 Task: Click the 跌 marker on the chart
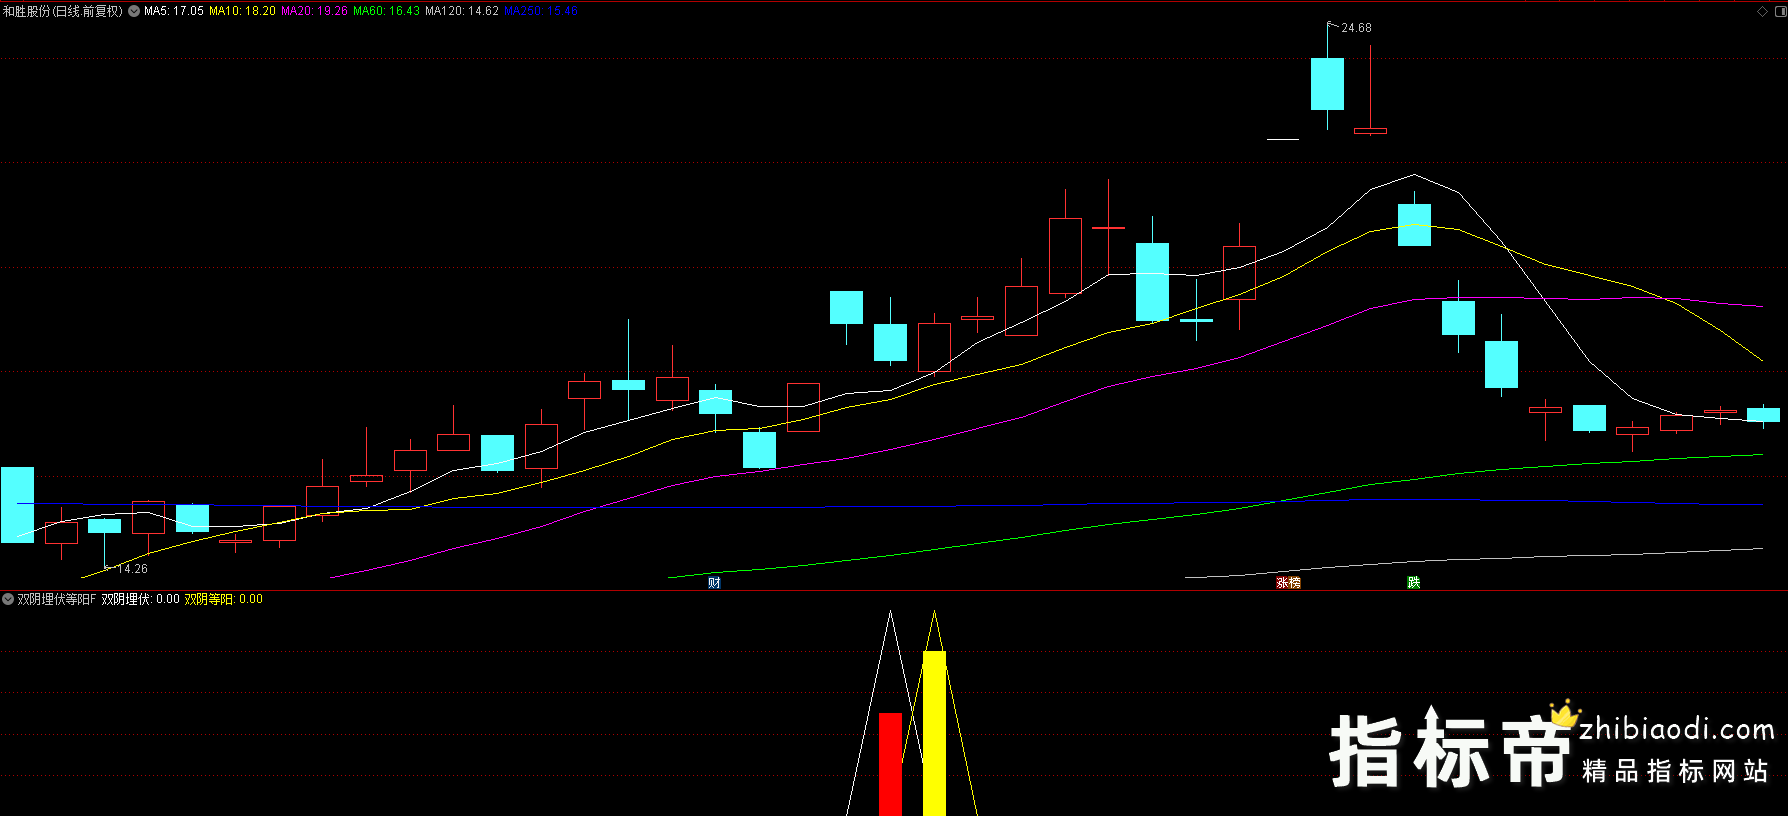pos(1413,582)
